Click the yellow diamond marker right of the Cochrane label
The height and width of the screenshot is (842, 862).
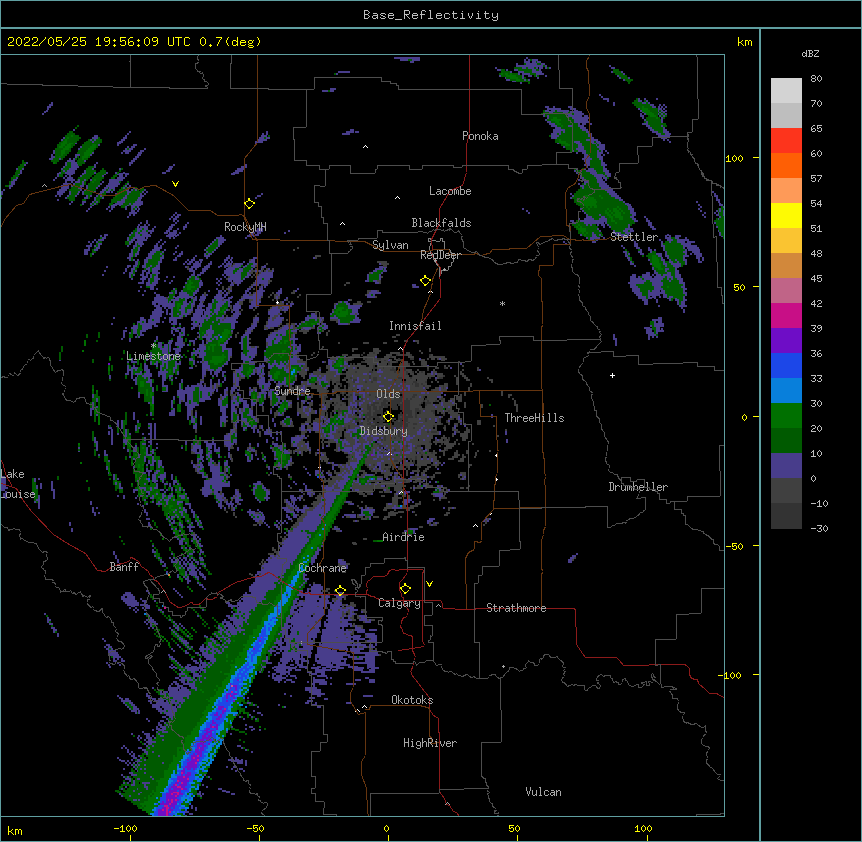click(340, 590)
